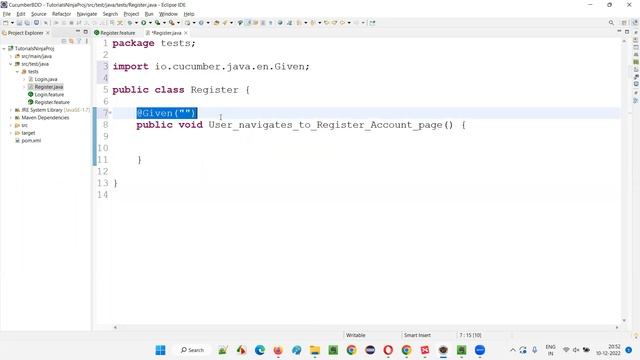This screenshot has height=360, width=640.
Task: Expand the JRE System Library node
Action: coord(11,110)
